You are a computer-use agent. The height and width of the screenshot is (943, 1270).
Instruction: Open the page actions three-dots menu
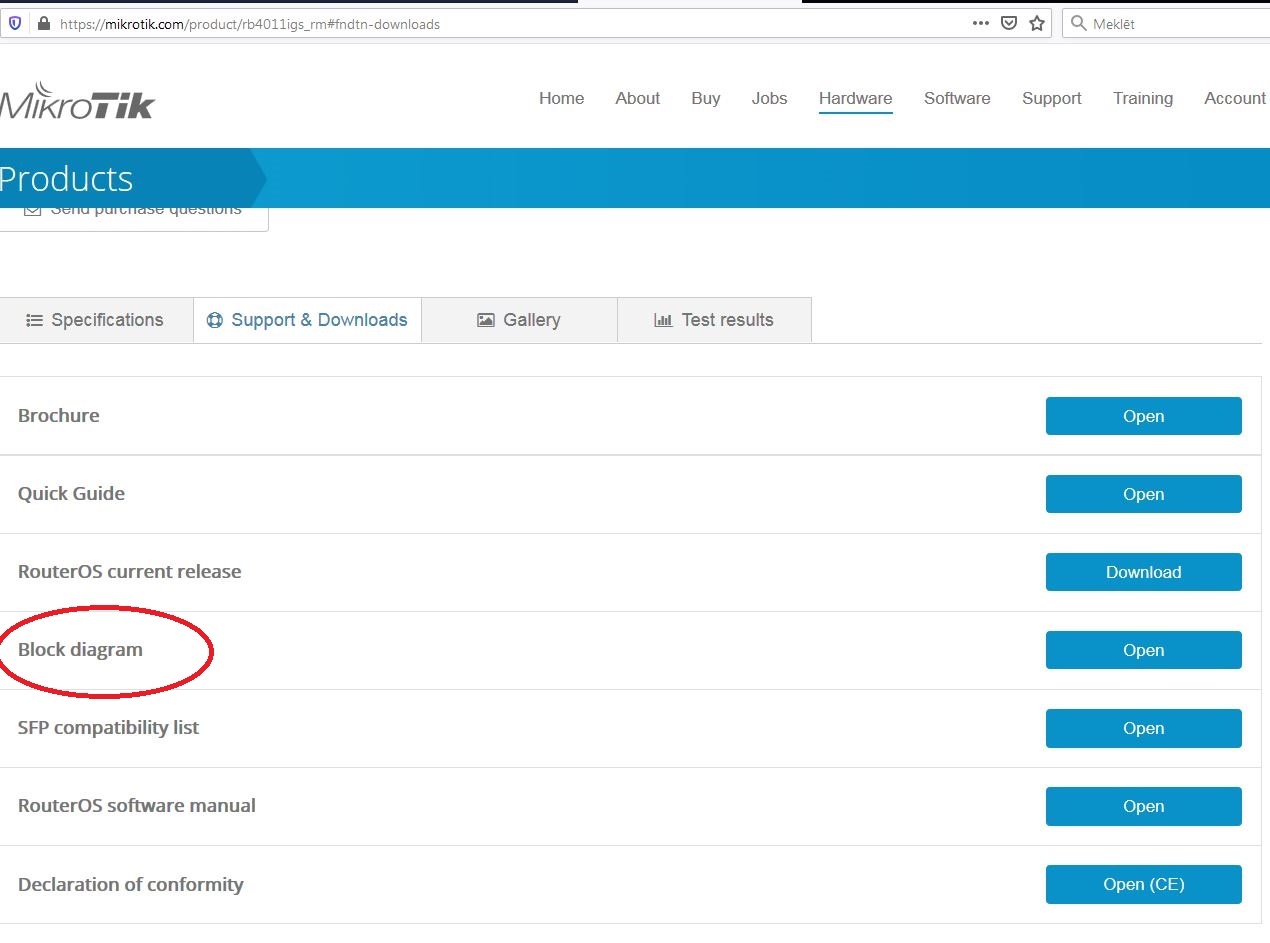981,23
